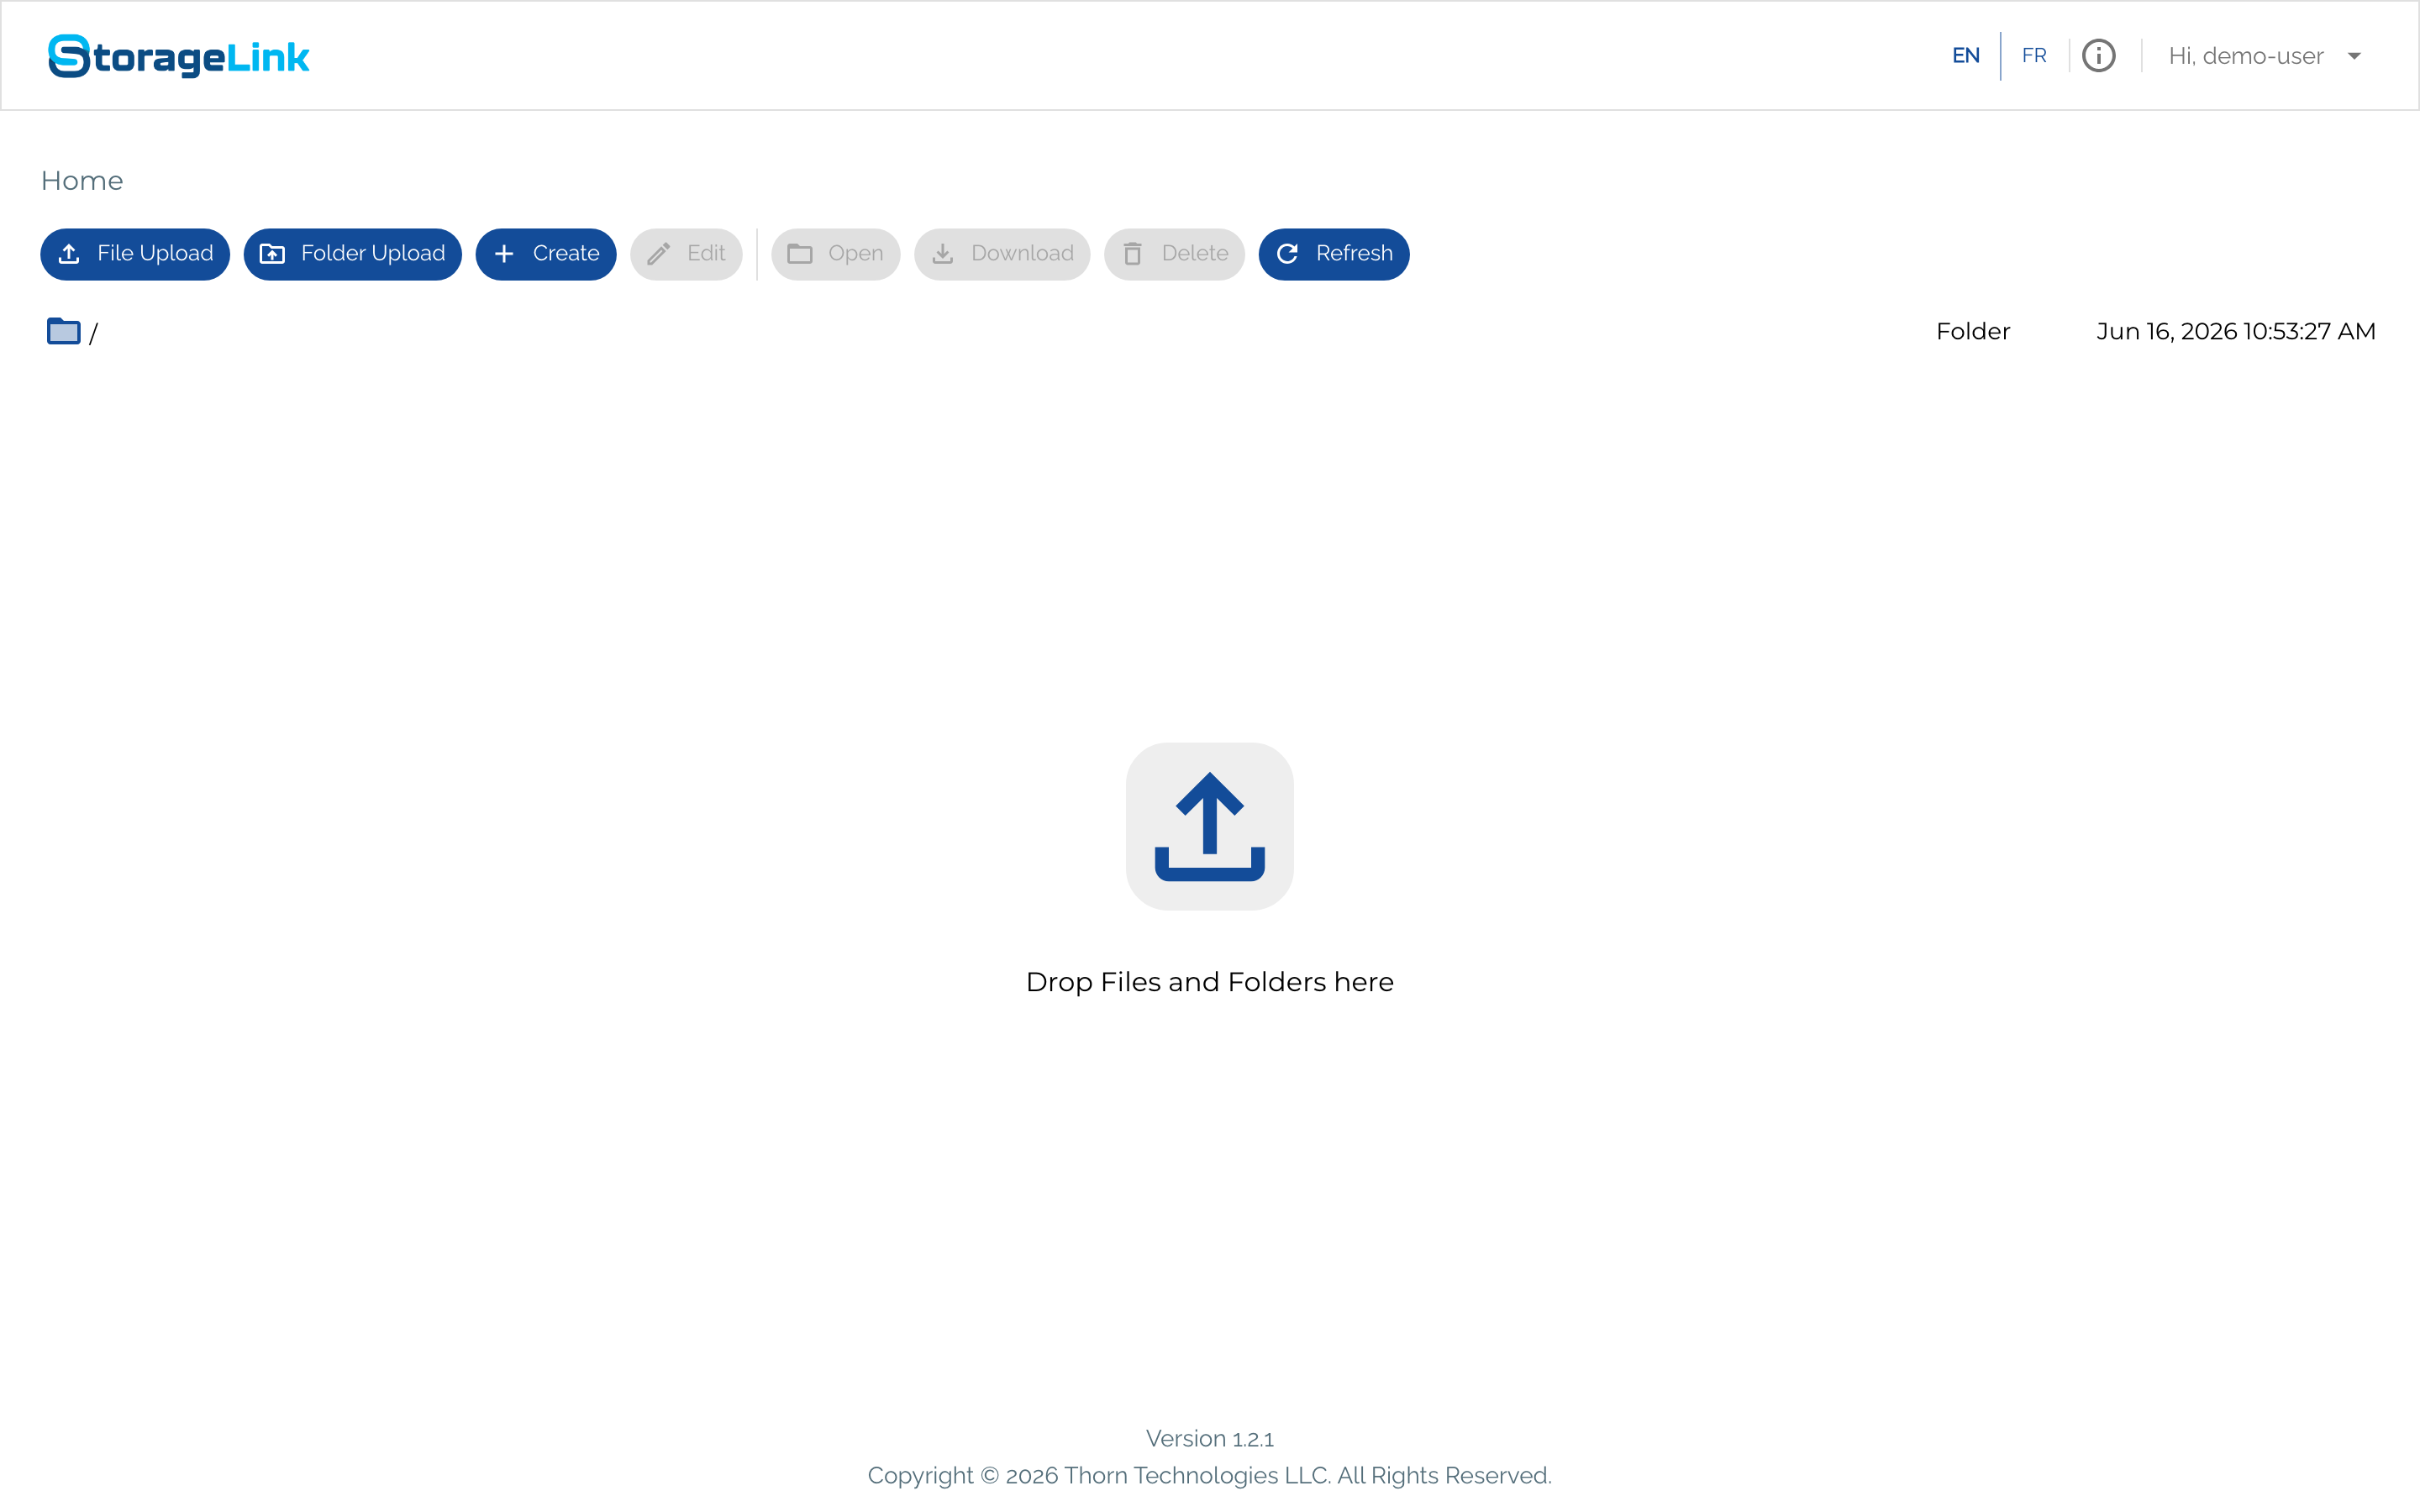Click the "/" folder name
This screenshot has height=1512, width=2420.
point(93,333)
